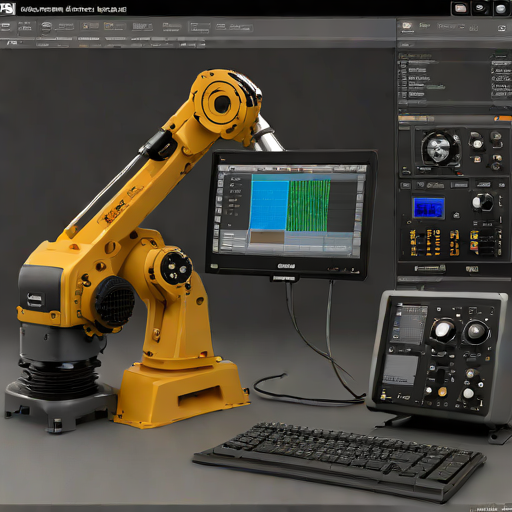Click the small orange square under the white knob

point(477,159)
